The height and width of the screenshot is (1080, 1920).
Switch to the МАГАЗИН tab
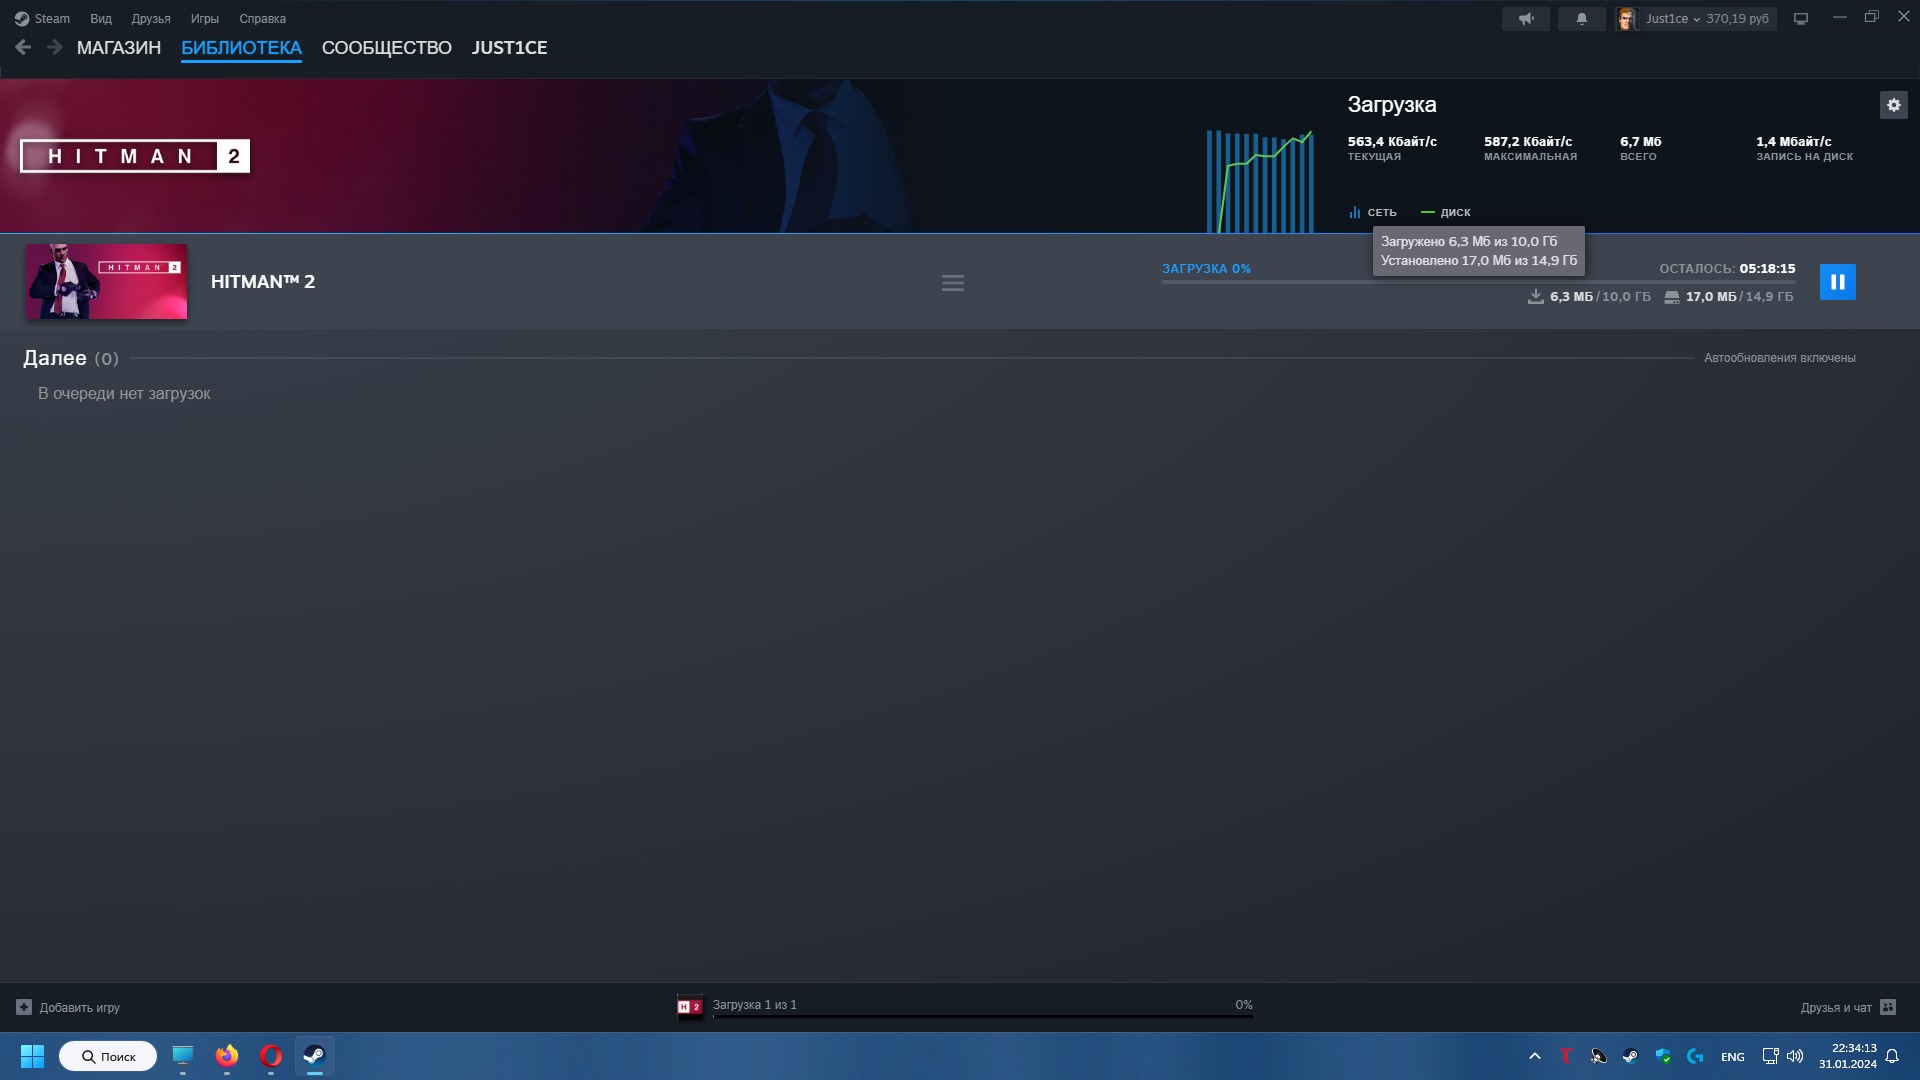coord(118,48)
